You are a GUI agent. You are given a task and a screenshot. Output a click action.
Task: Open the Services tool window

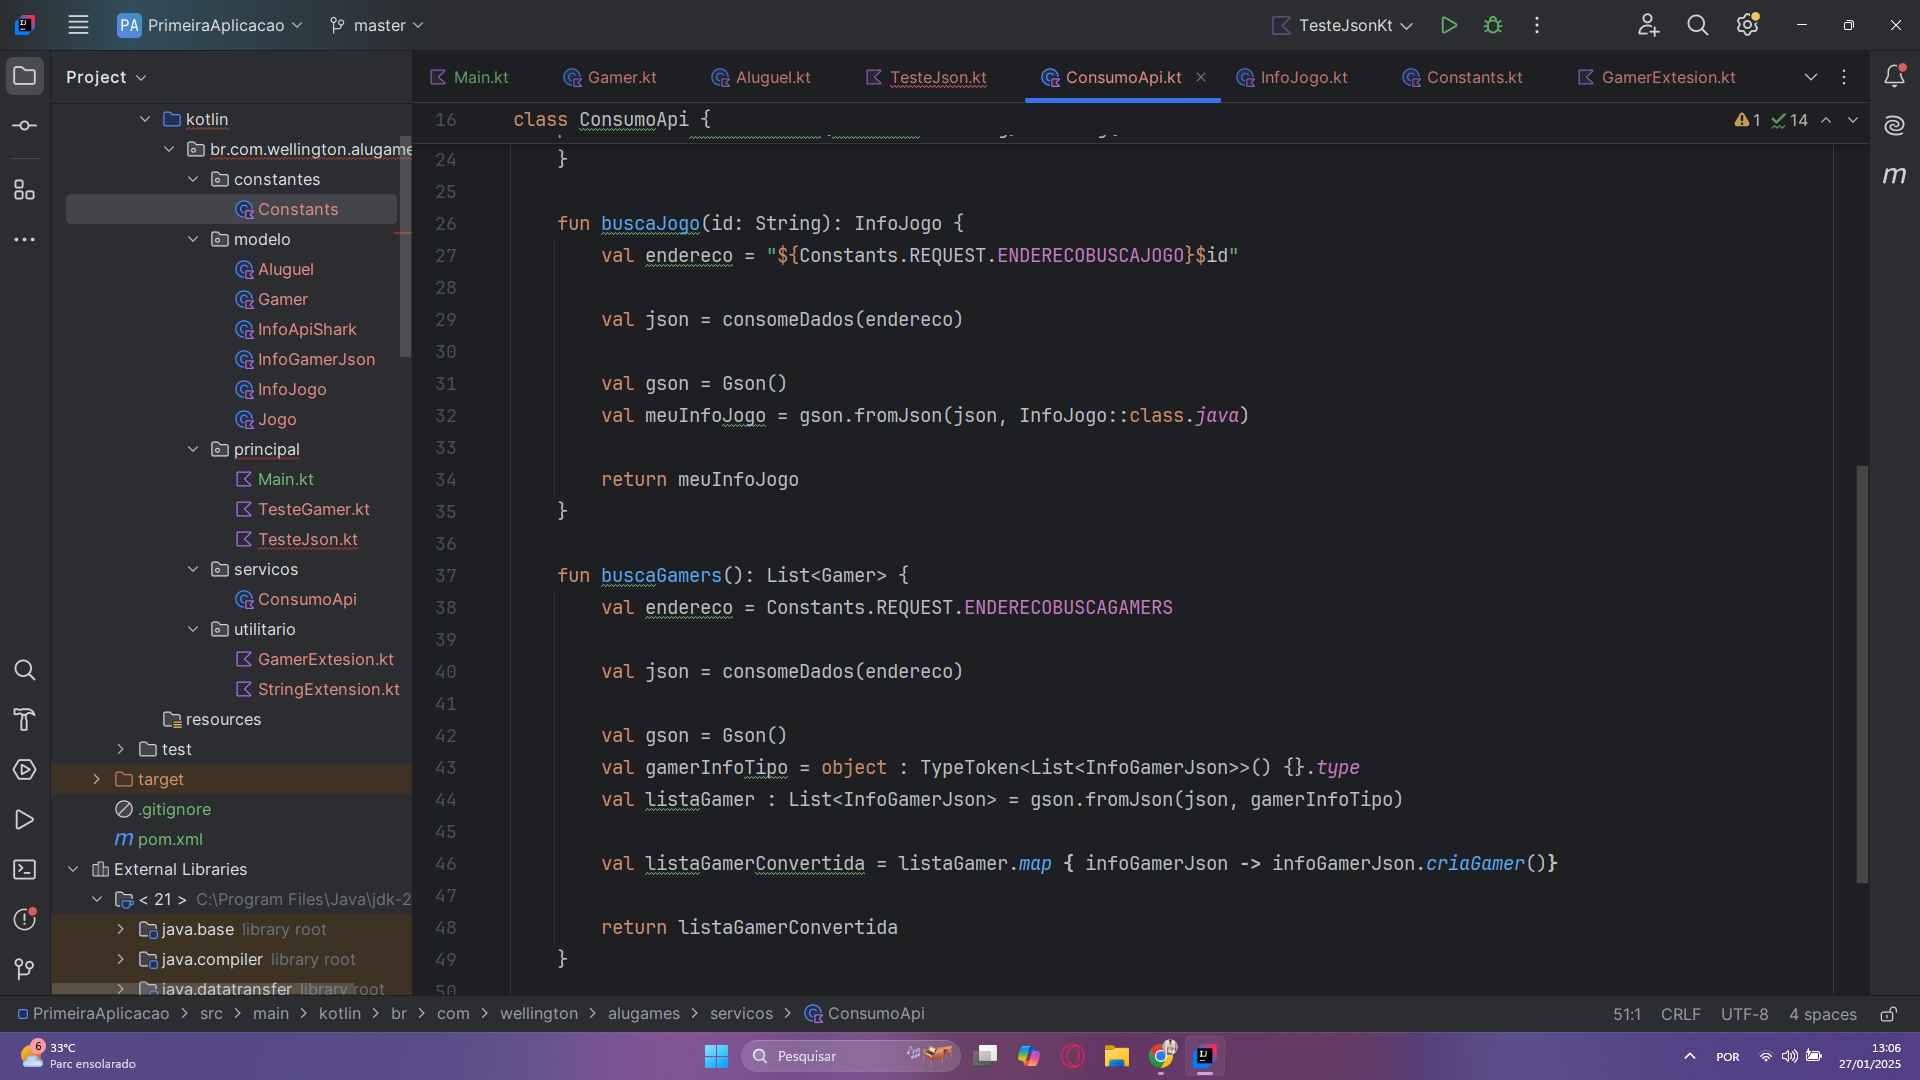coord(25,770)
